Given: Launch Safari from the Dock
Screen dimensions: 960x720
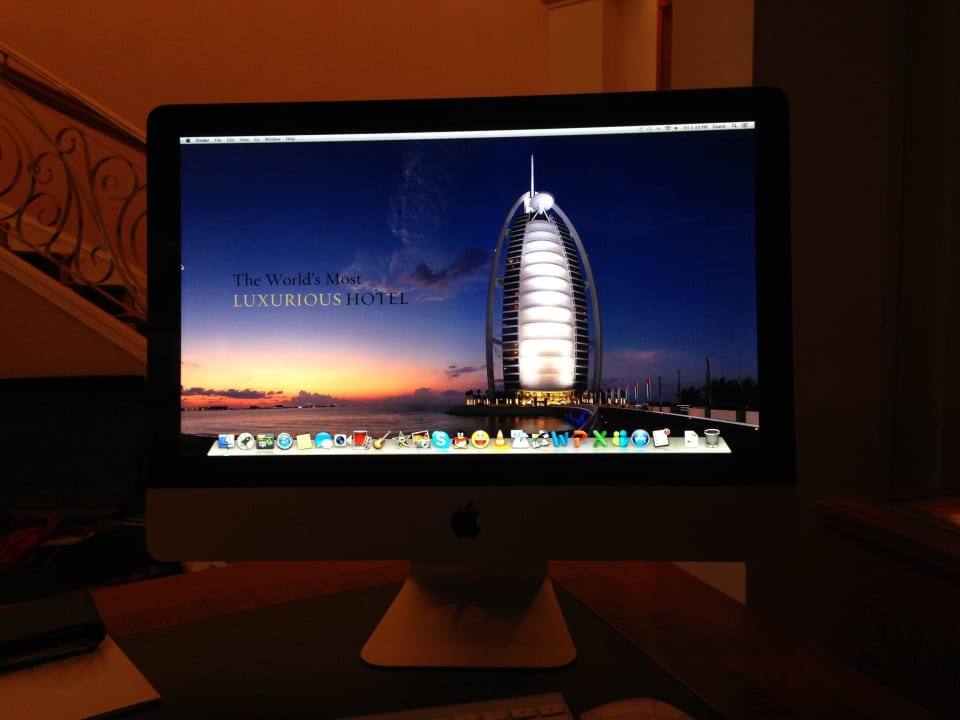Looking at the screenshot, I should coord(284,441).
